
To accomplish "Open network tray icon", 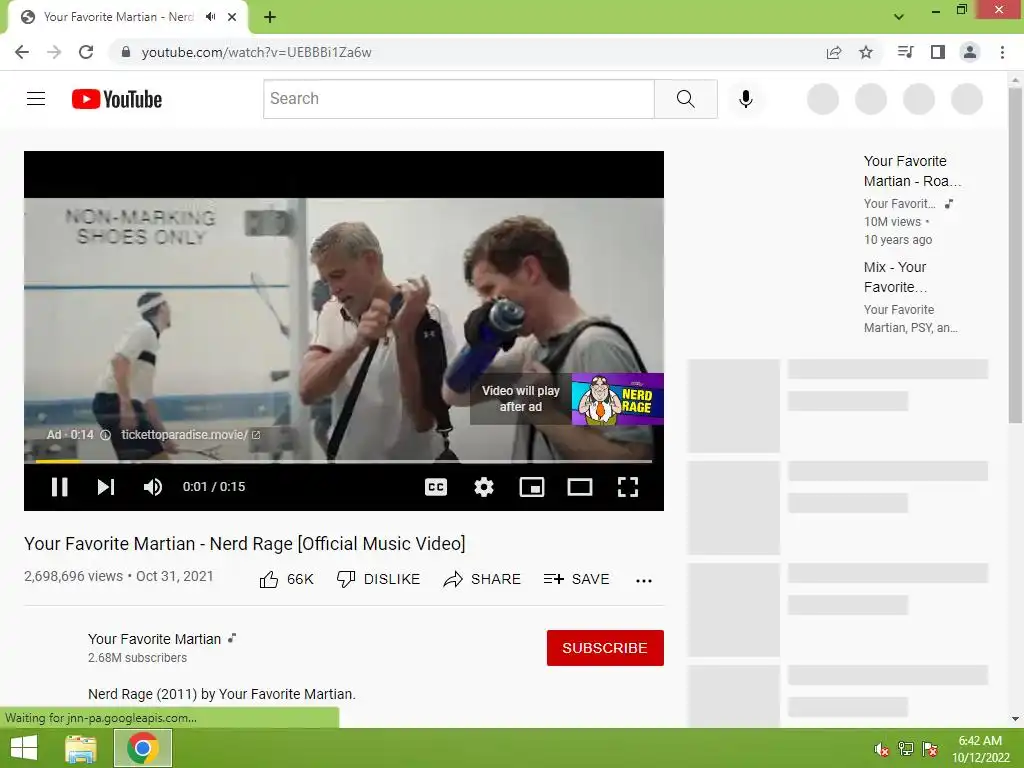I will pos(906,749).
